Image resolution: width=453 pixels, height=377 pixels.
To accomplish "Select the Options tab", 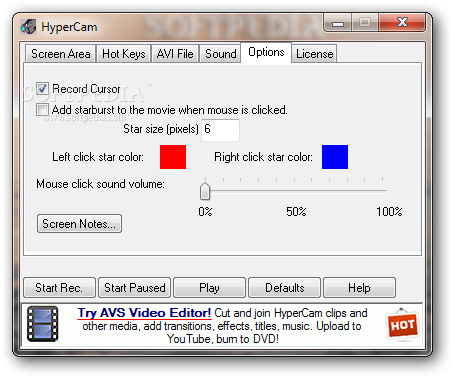I will coord(266,52).
